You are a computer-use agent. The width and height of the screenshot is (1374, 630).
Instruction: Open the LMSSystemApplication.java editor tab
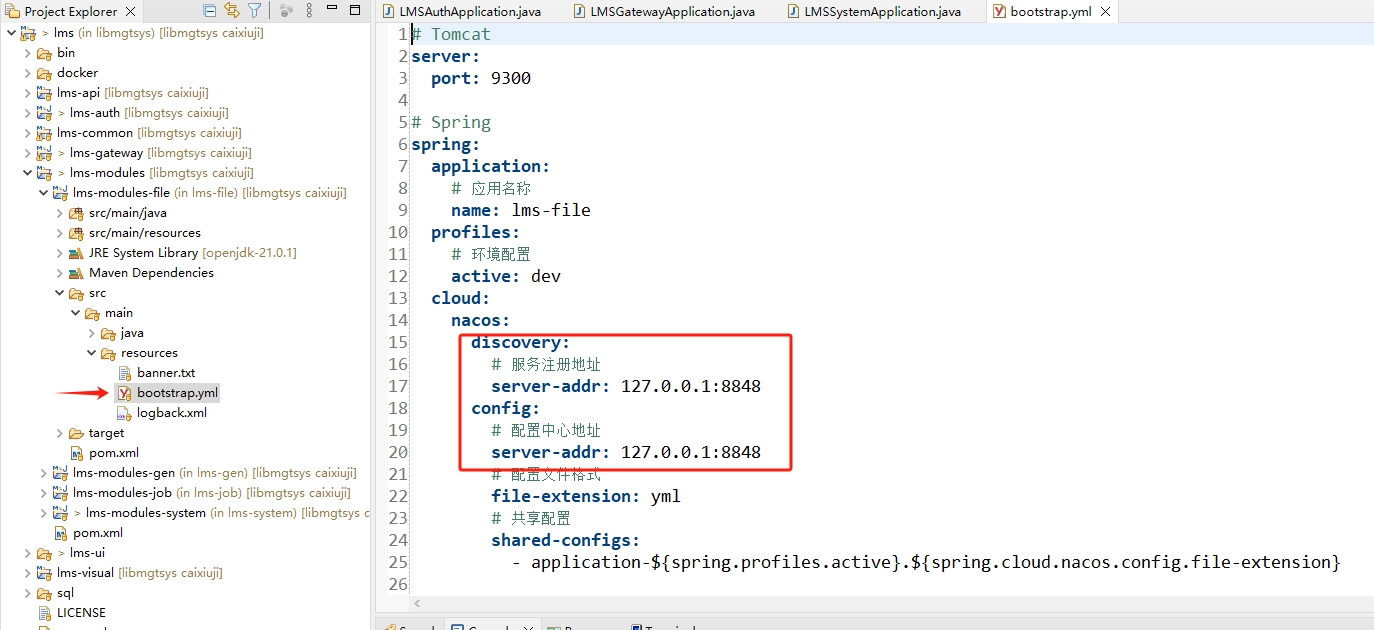click(881, 12)
